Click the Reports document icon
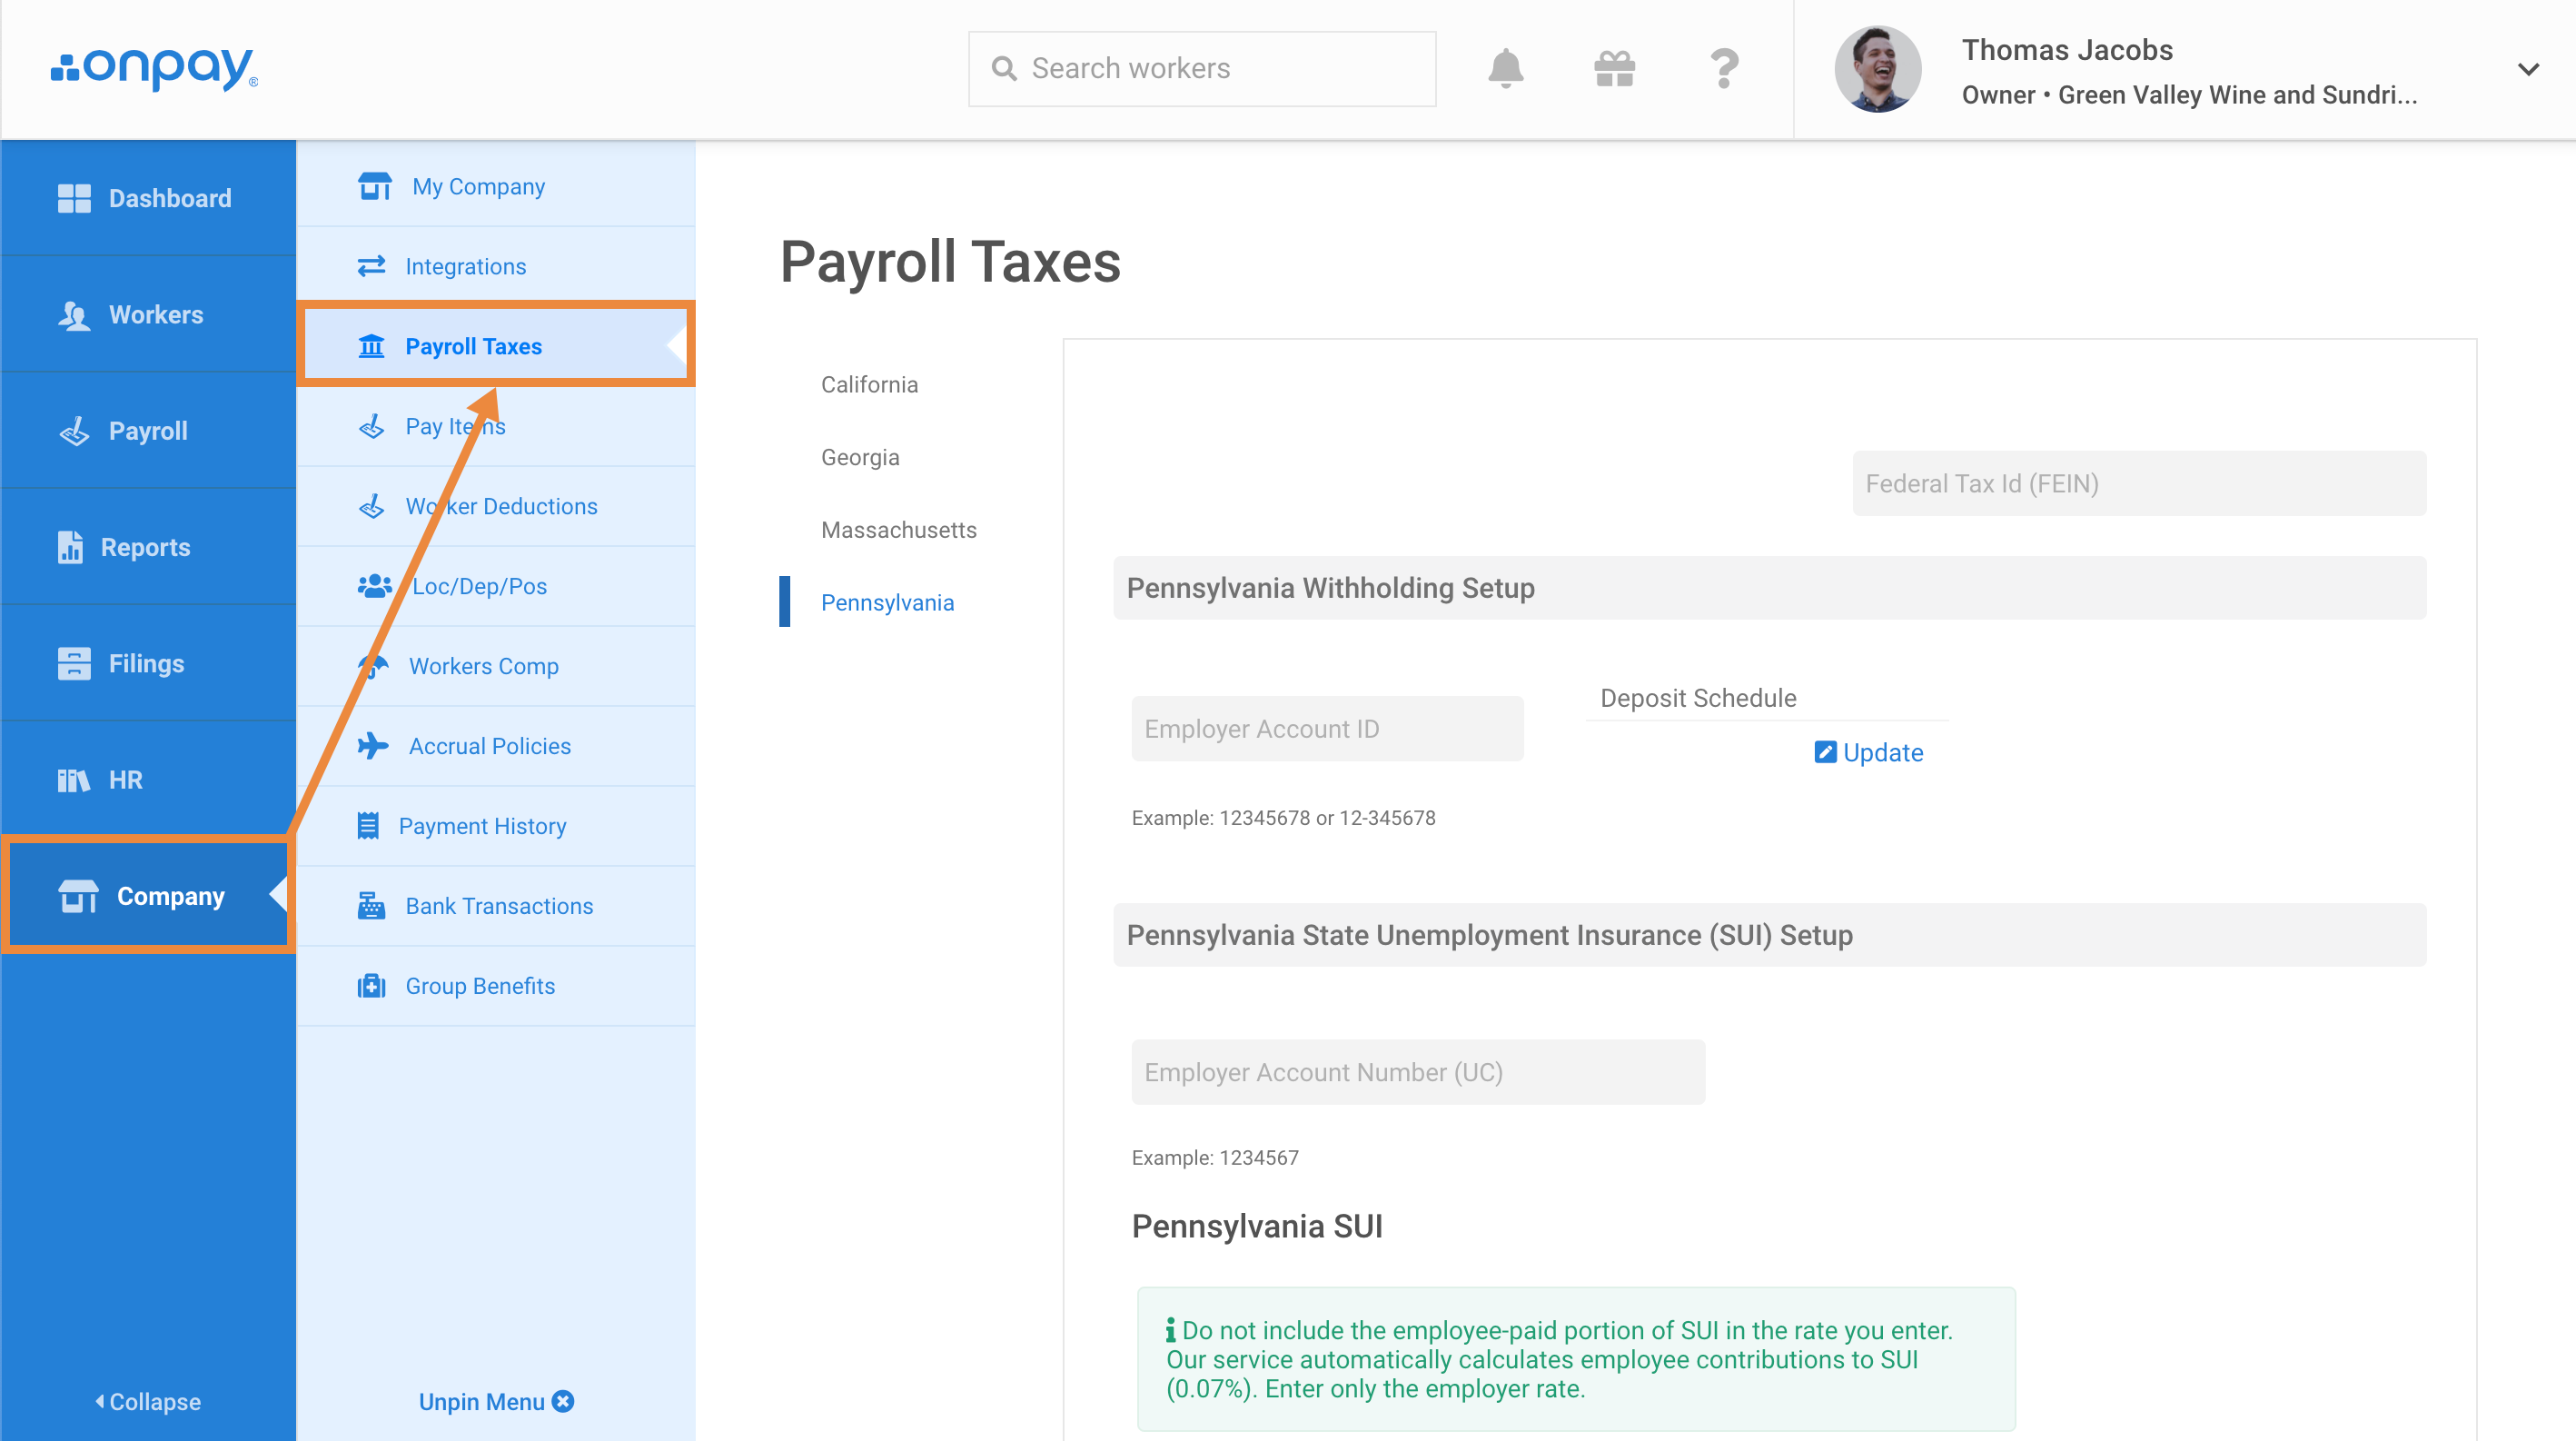The height and width of the screenshot is (1441, 2576). coord(70,547)
